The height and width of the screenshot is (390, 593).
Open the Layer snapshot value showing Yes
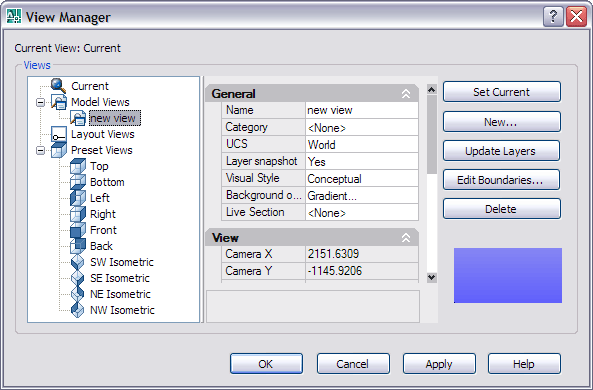pos(362,162)
